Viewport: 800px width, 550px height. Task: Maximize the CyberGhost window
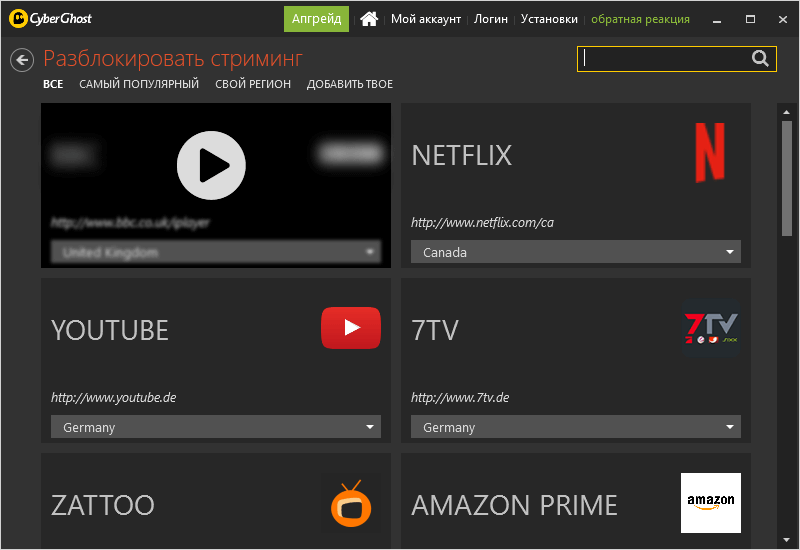[x=750, y=19]
